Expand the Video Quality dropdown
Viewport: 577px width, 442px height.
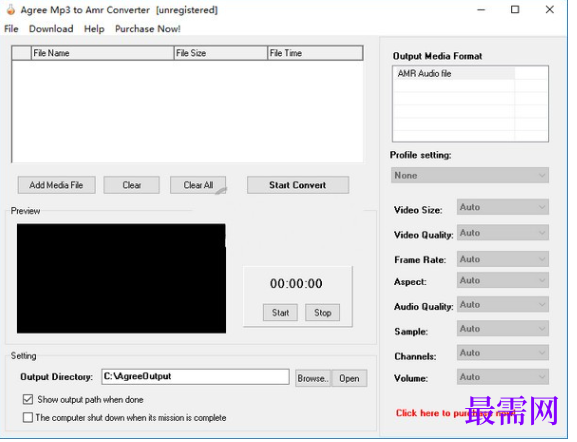[x=503, y=233]
